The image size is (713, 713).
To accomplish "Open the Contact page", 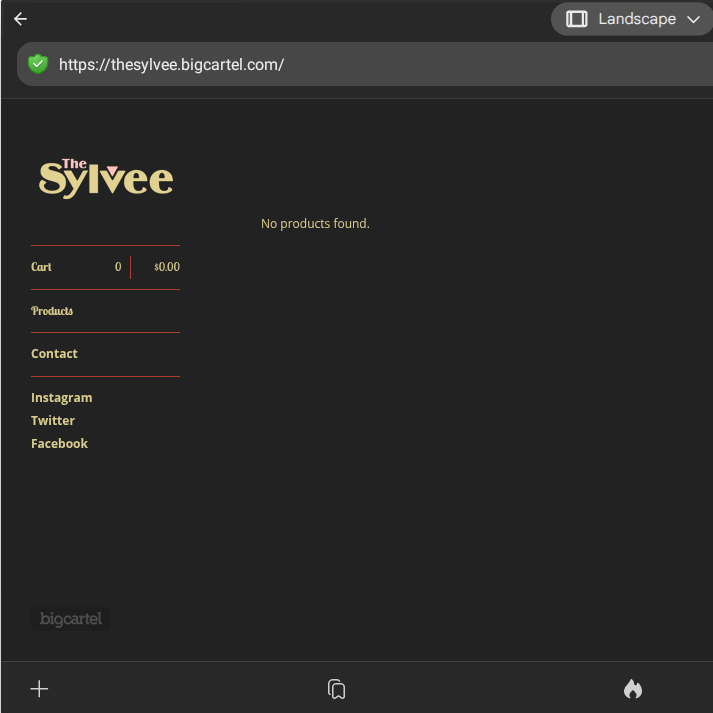I will pos(54,354).
